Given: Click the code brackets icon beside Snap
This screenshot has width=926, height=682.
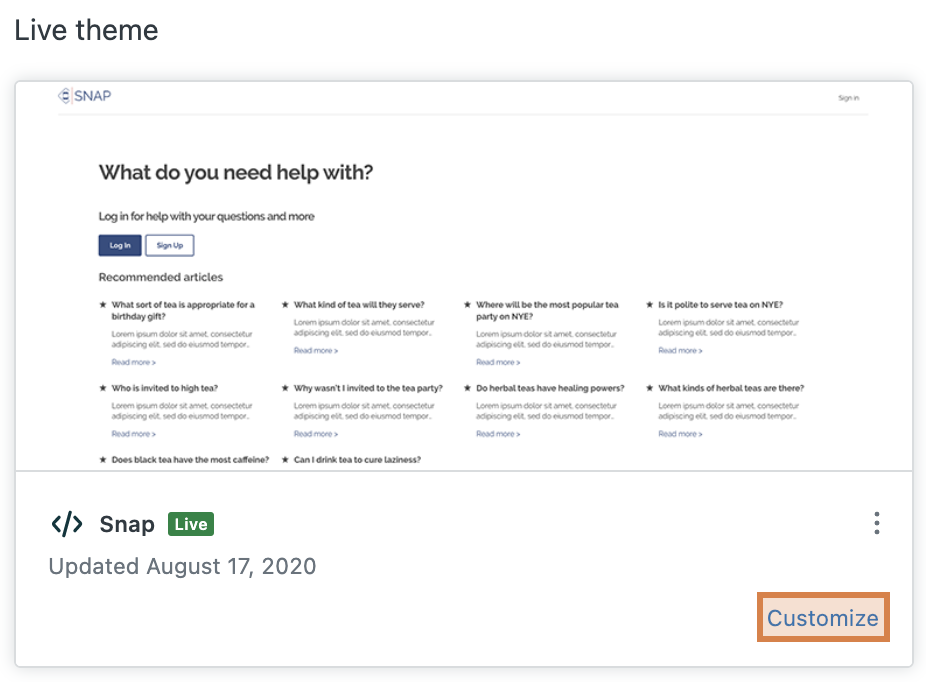Looking at the screenshot, I should [x=67, y=524].
